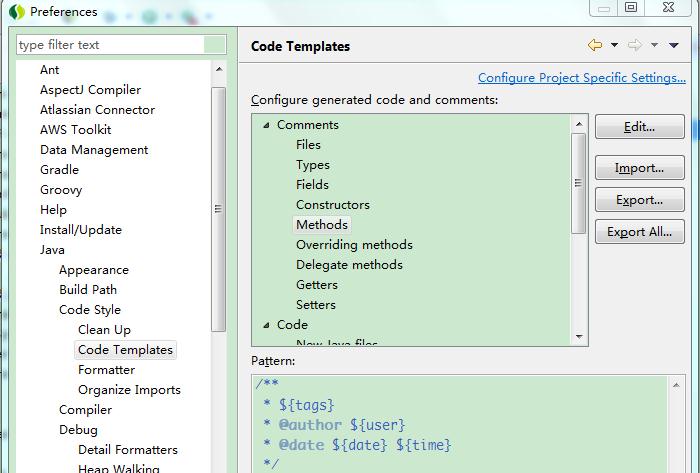
Task: Select Getters in the templates tree
Action: [316, 285]
